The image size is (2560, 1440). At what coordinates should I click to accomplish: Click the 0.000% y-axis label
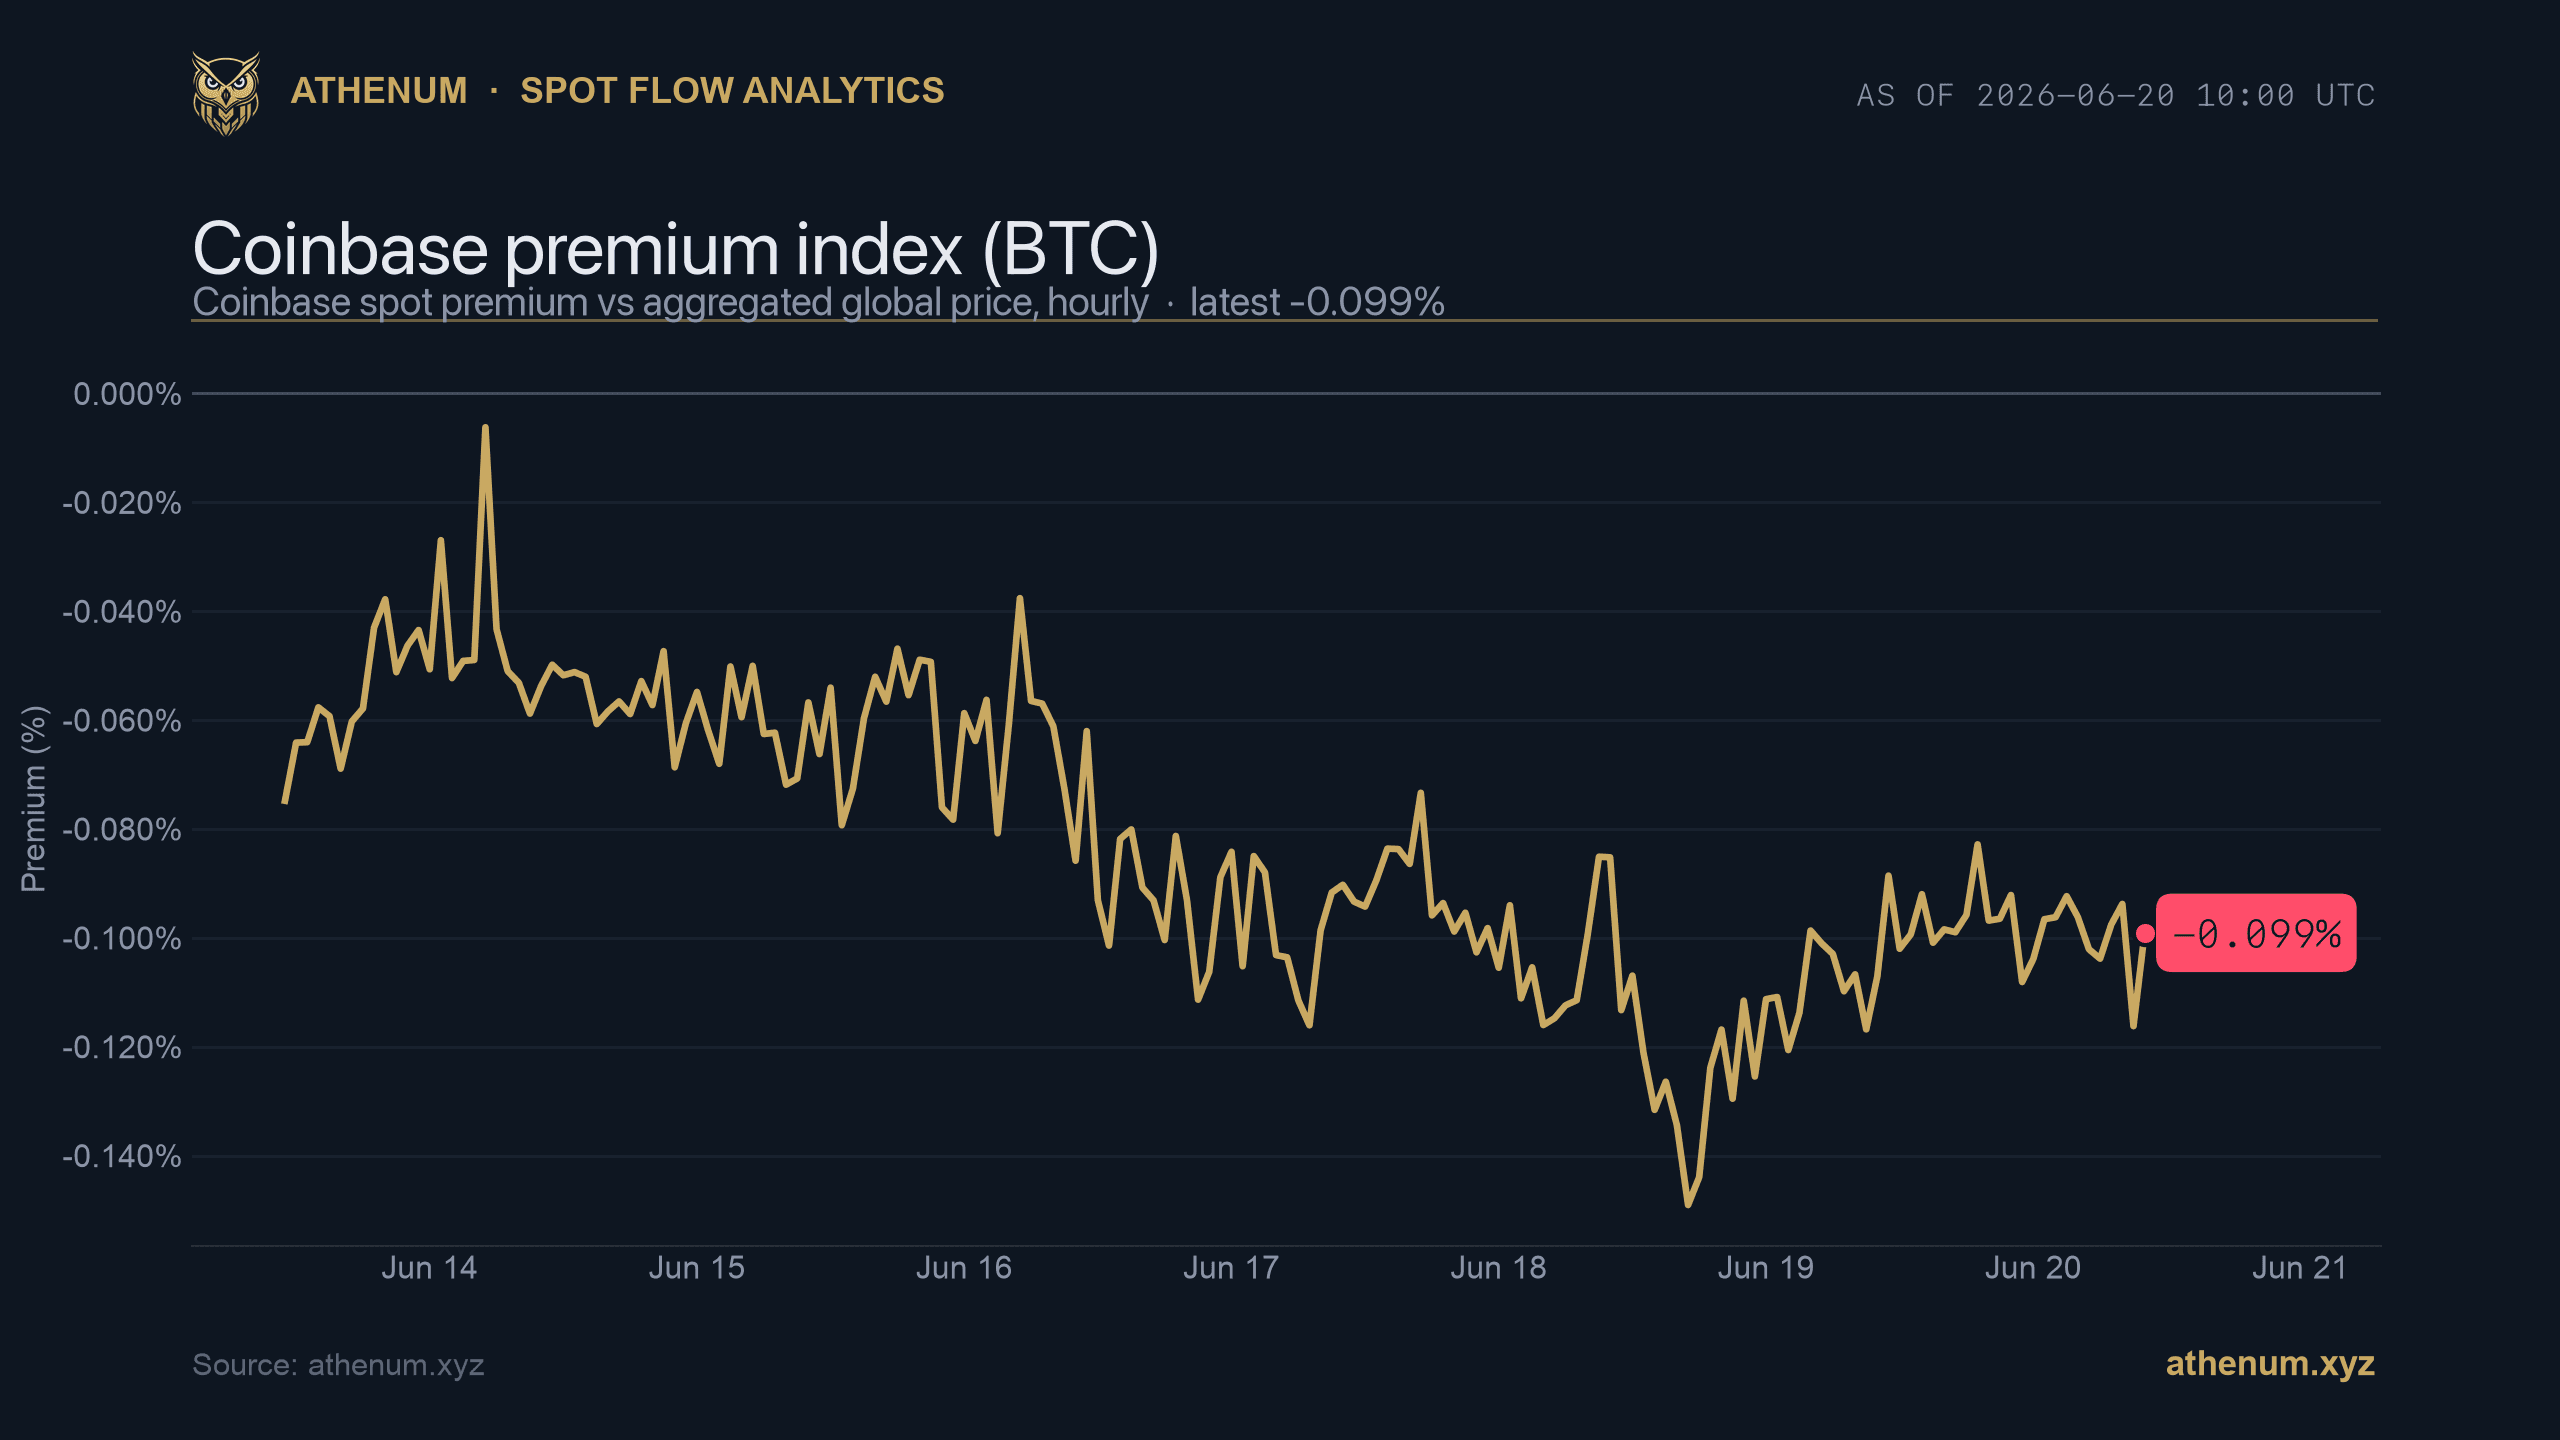[x=127, y=394]
